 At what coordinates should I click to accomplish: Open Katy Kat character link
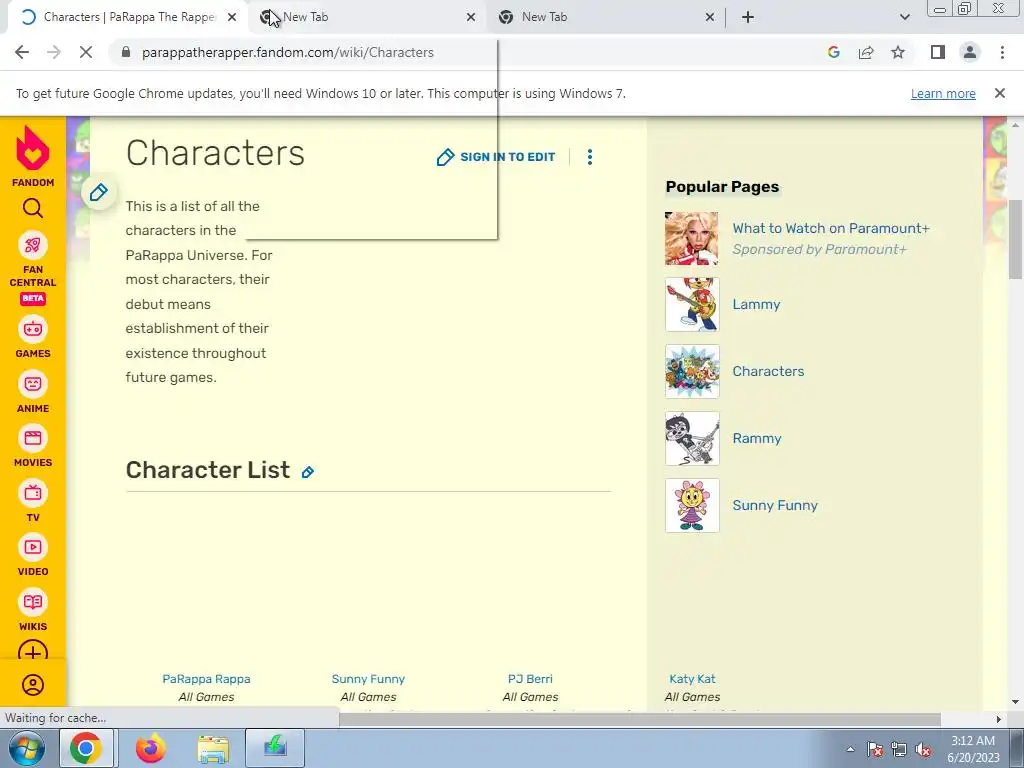tap(692, 679)
